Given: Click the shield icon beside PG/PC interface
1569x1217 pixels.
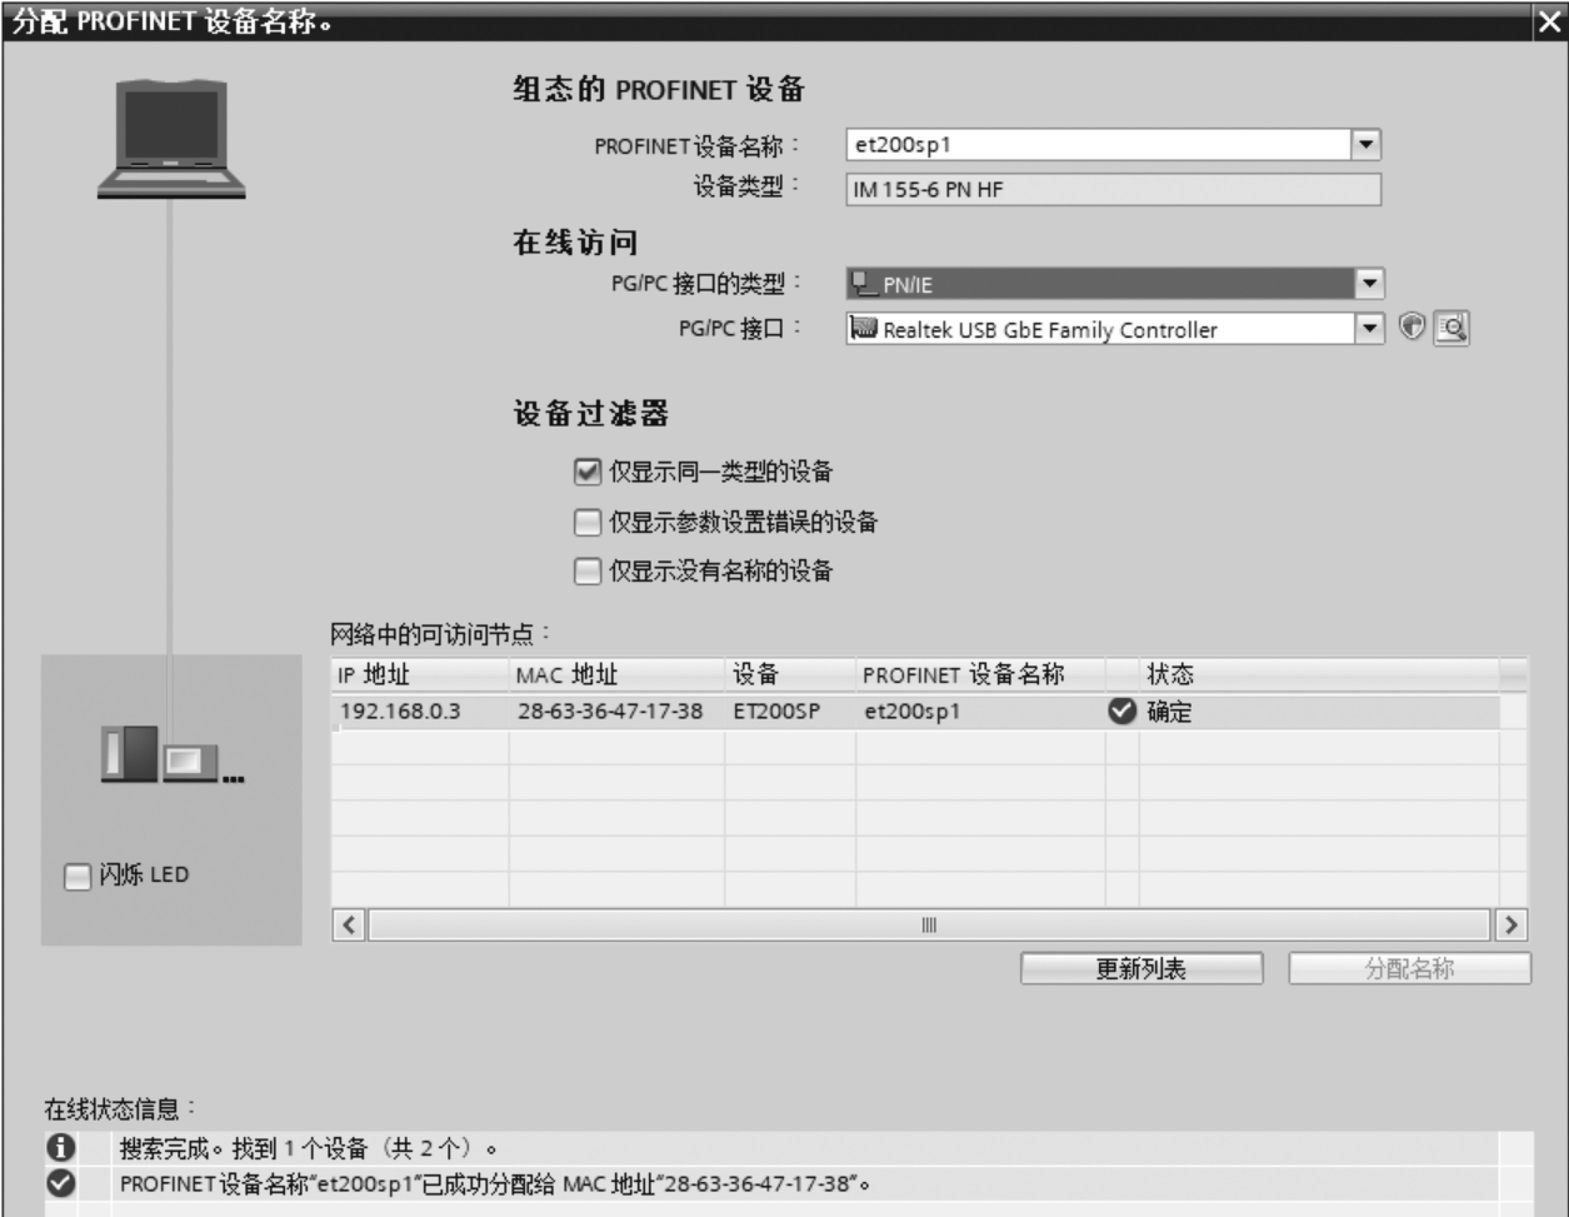Looking at the screenshot, I should tap(1411, 327).
